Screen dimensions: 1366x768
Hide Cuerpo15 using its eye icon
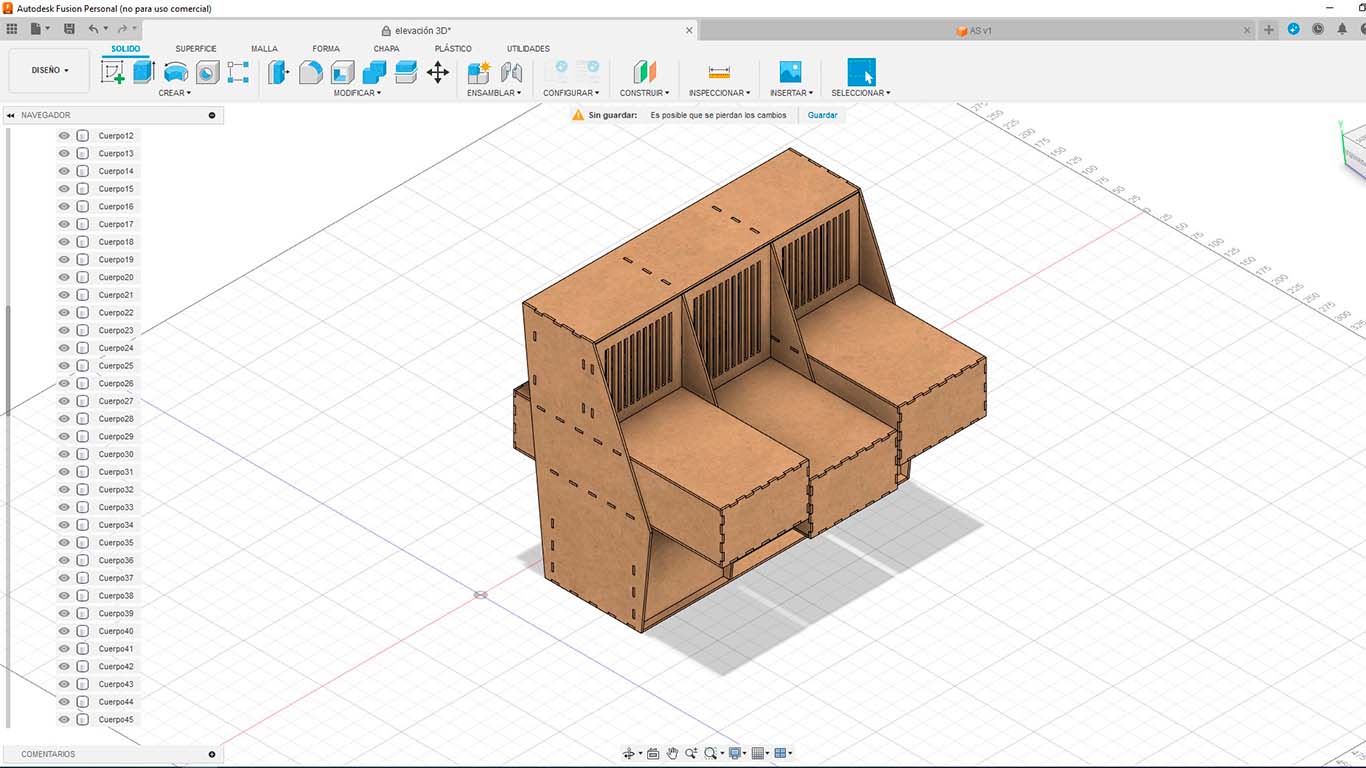point(64,189)
